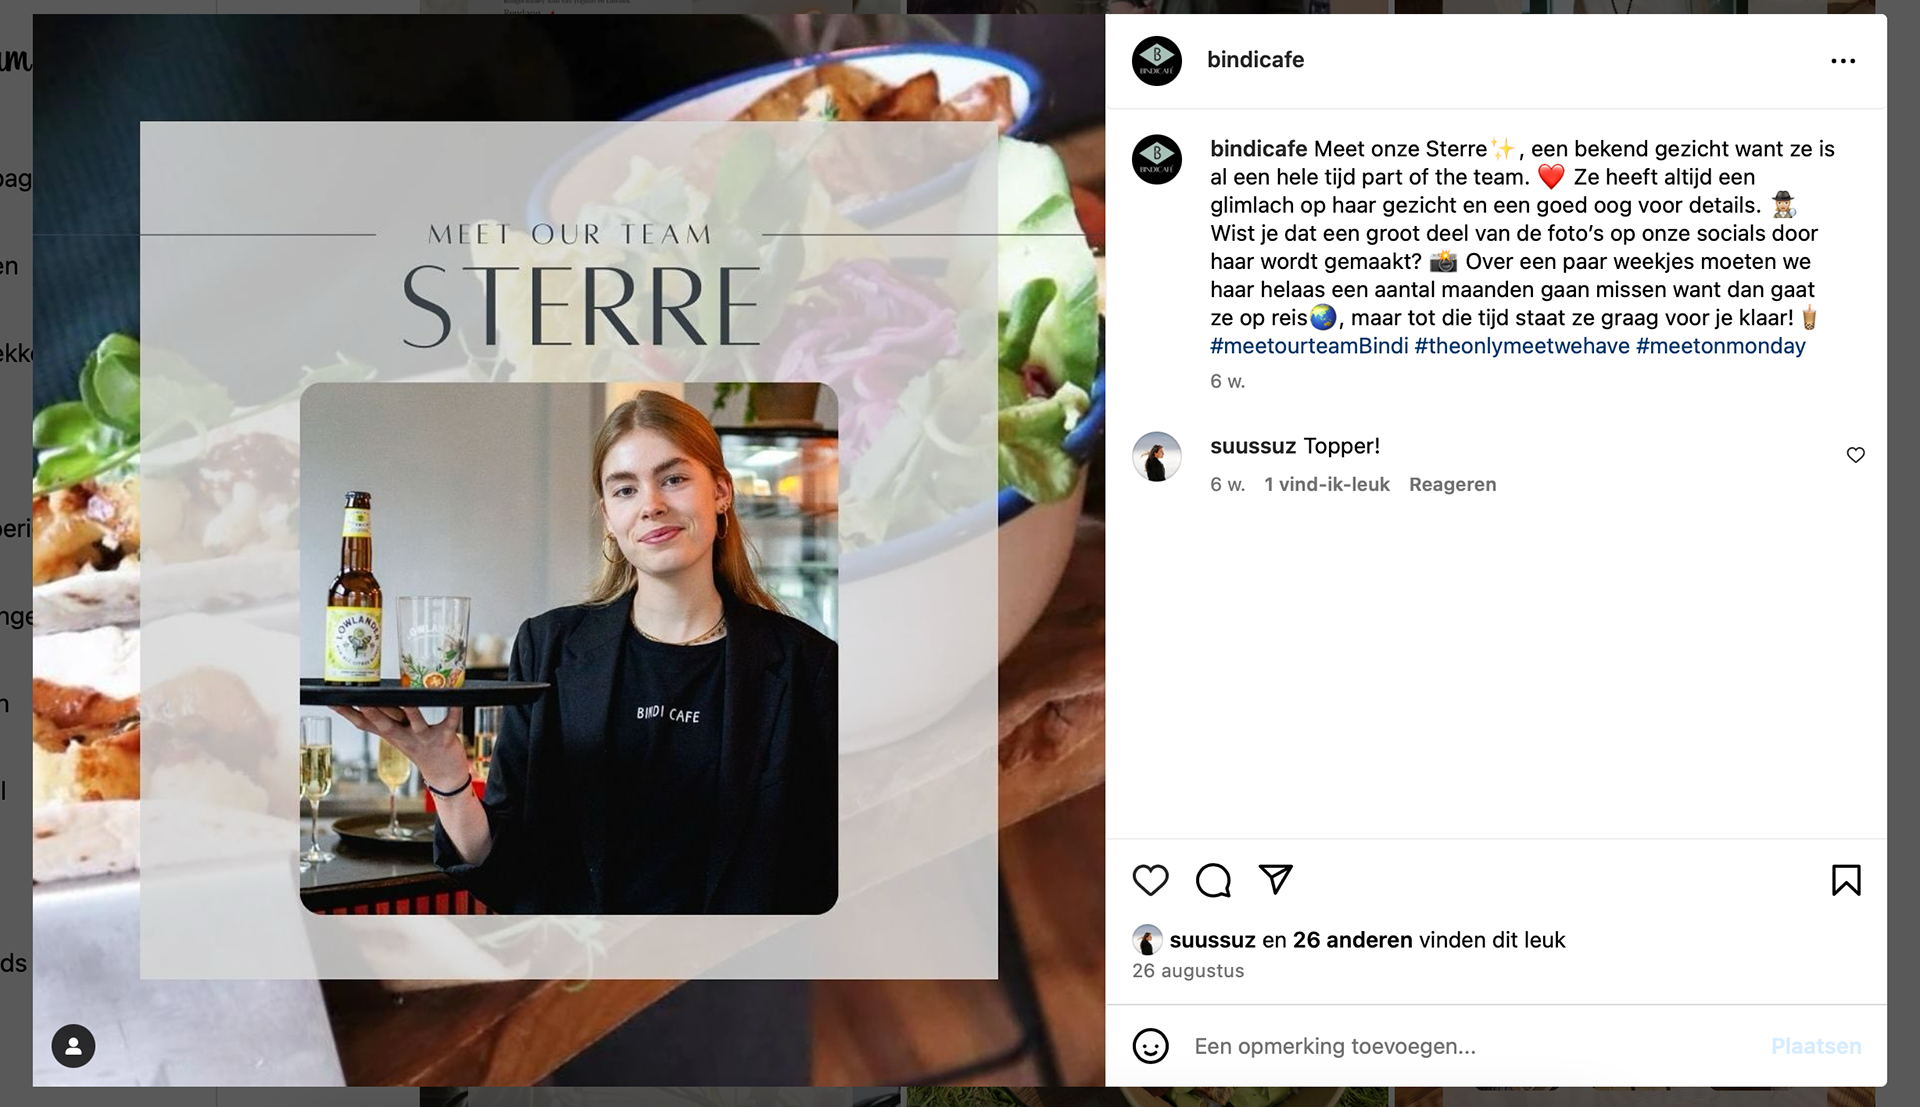1920x1107 pixels.
Task: Open the #theonlymeetwehave hashtag
Action: (1522, 346)
